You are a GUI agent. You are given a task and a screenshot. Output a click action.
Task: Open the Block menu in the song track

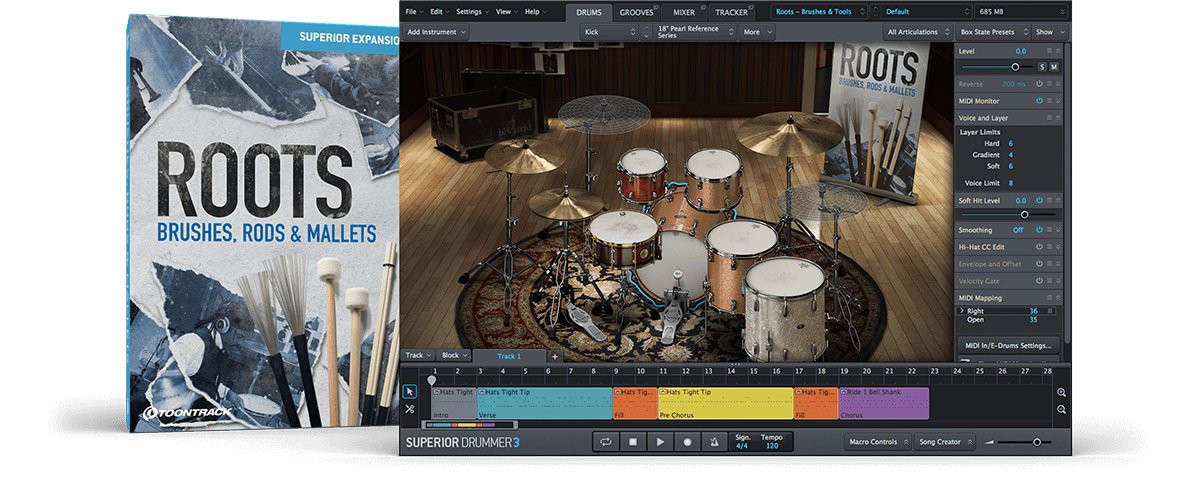(x=453, y=355)
